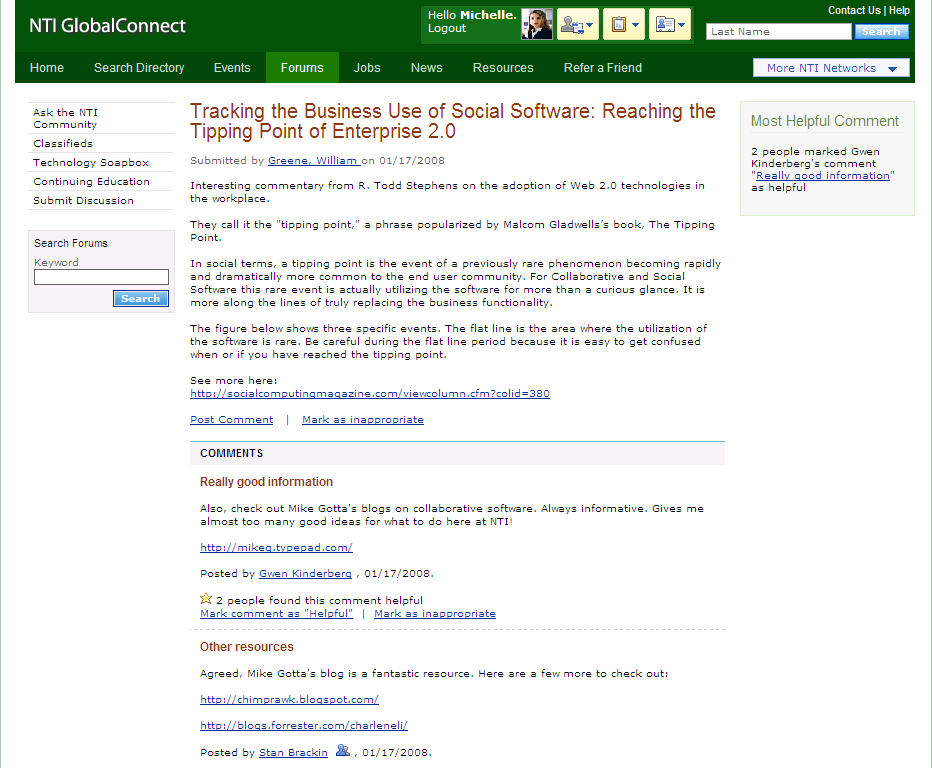Click Submit Discussion in sidebar

tap(83, 200)
